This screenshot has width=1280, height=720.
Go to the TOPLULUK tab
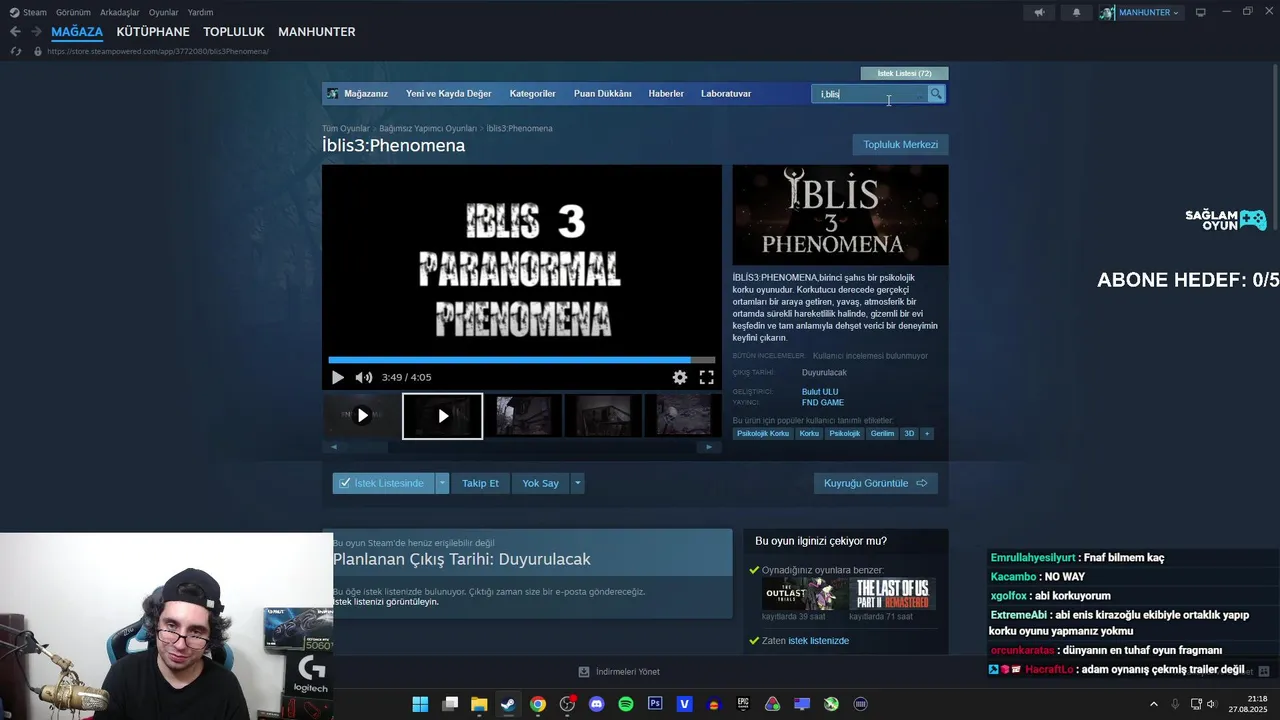(x=234, y=32)
